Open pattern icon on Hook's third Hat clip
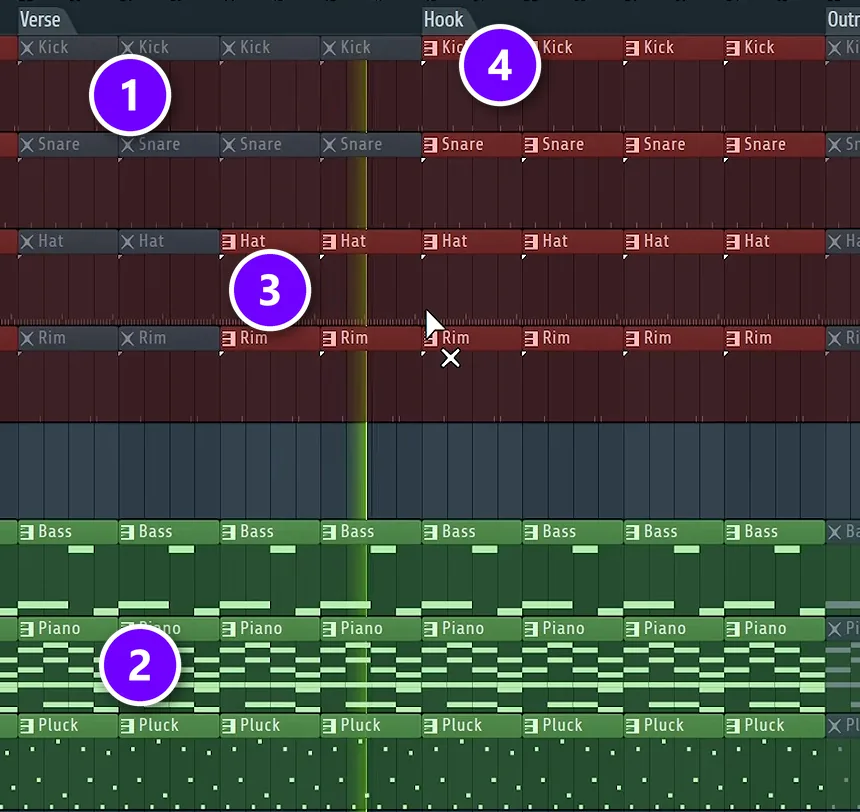Image resolution: width=860 pixels, height=812 pixels. click(x=632, y=242)
